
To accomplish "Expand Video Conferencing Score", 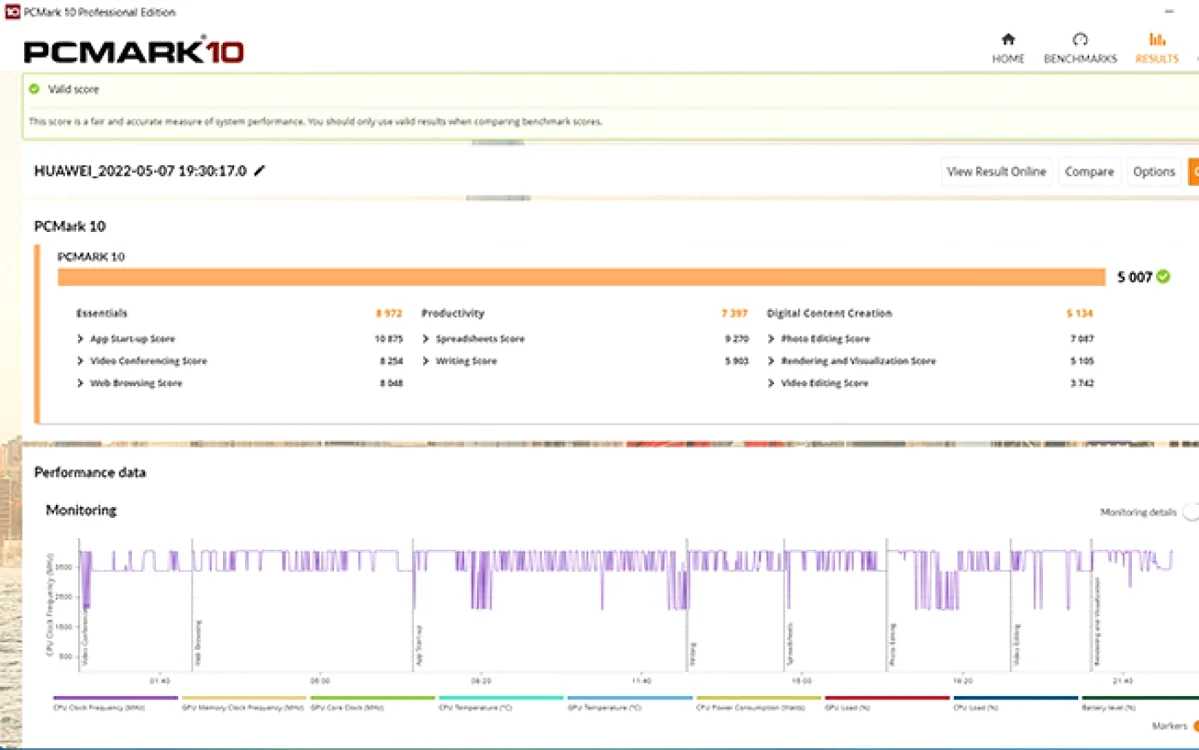I will click(x=80, y=361).
